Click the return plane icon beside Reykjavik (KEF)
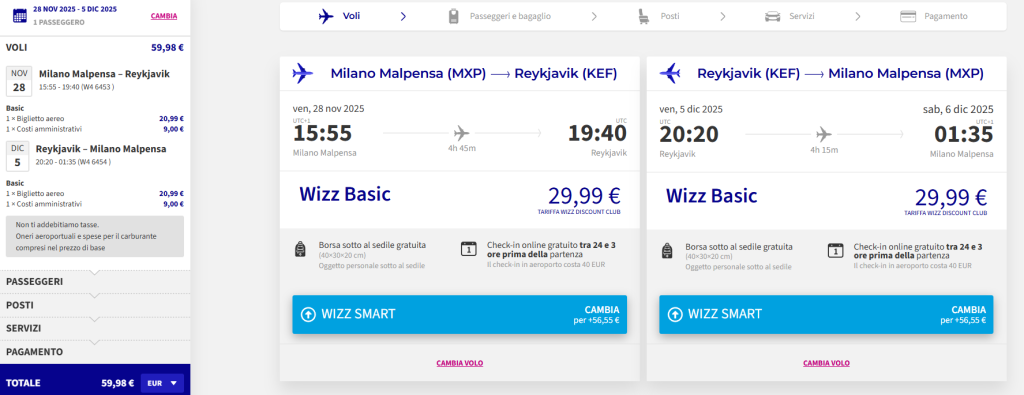Image resolution: width=1024 pixels, height=395 pixels. click(670, 73)
